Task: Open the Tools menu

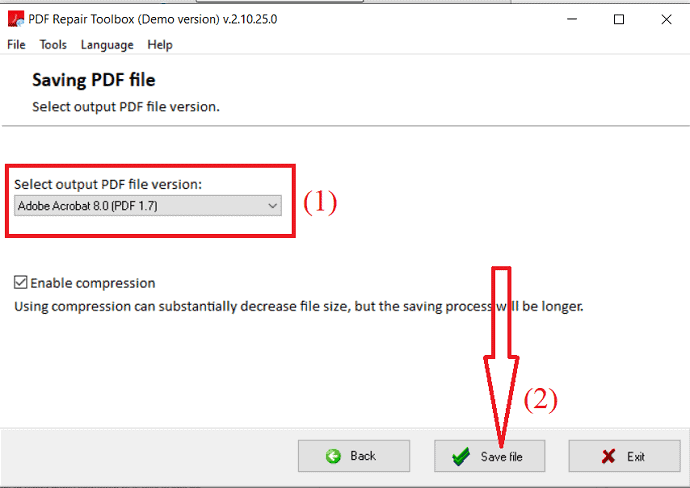Action: click(53, 44)
